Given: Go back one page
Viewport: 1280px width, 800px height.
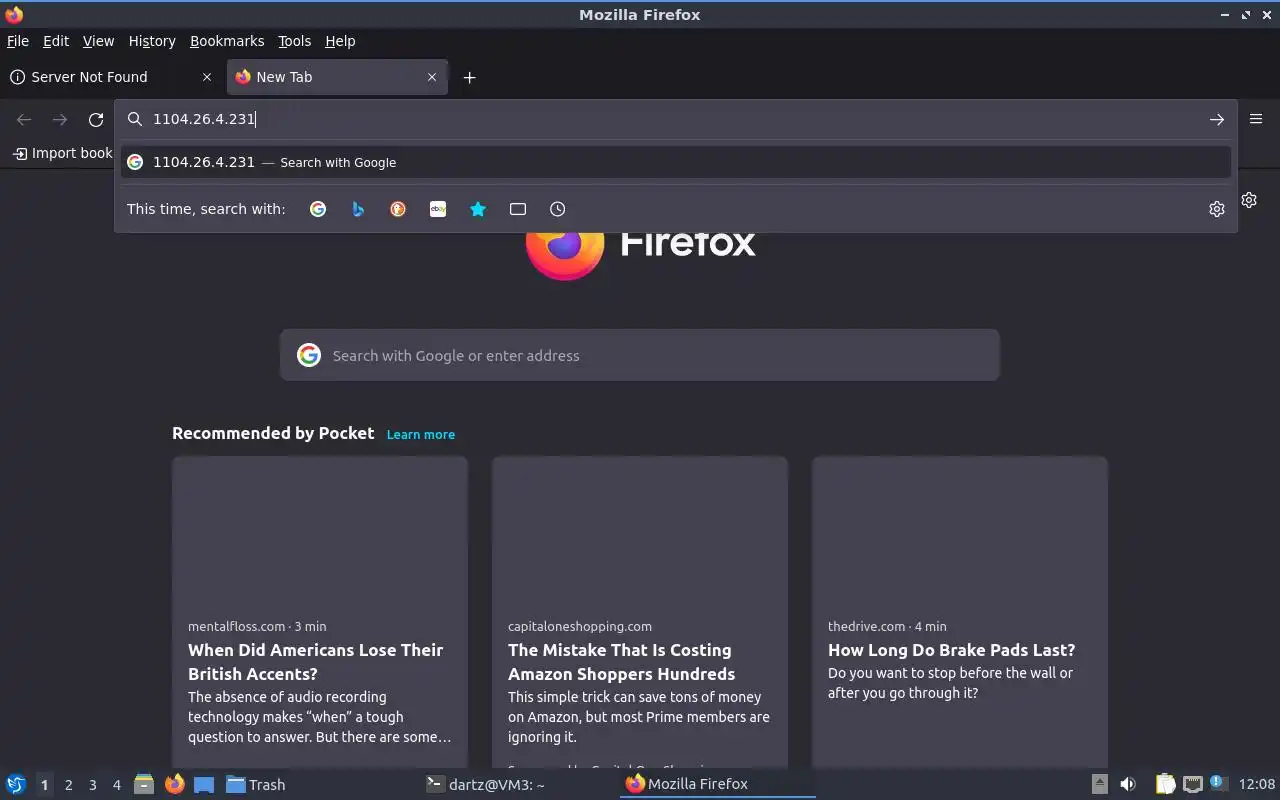Looking at the screenshot, I should point(24,119).
